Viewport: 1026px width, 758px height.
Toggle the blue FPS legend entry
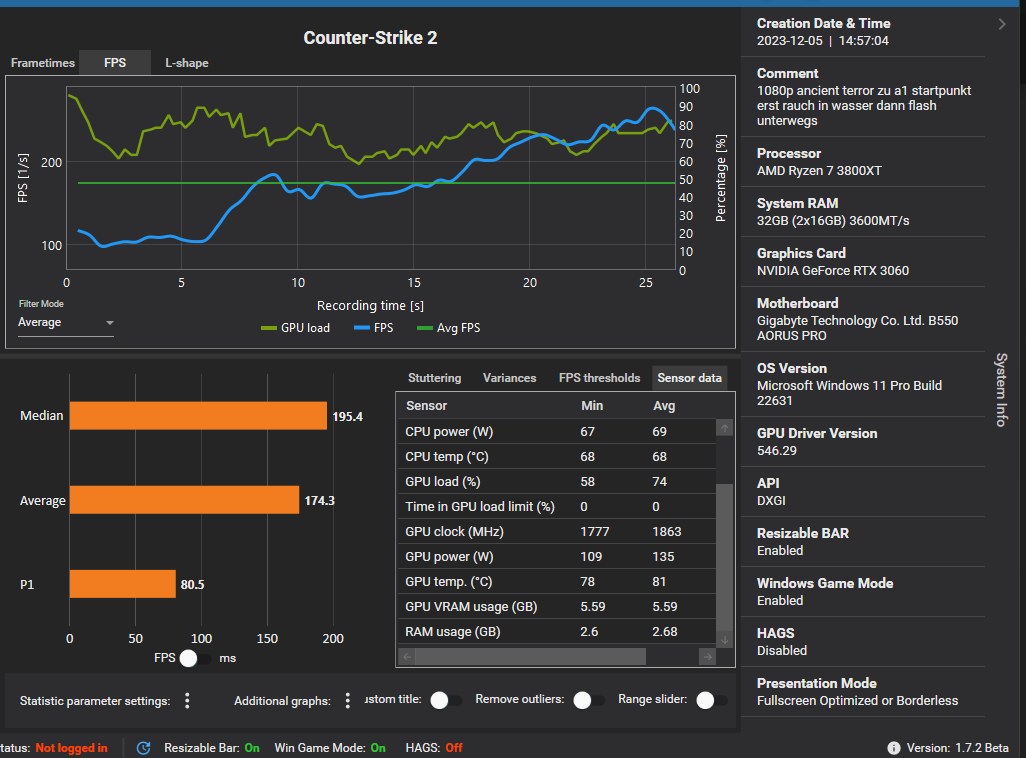[374, 328]
